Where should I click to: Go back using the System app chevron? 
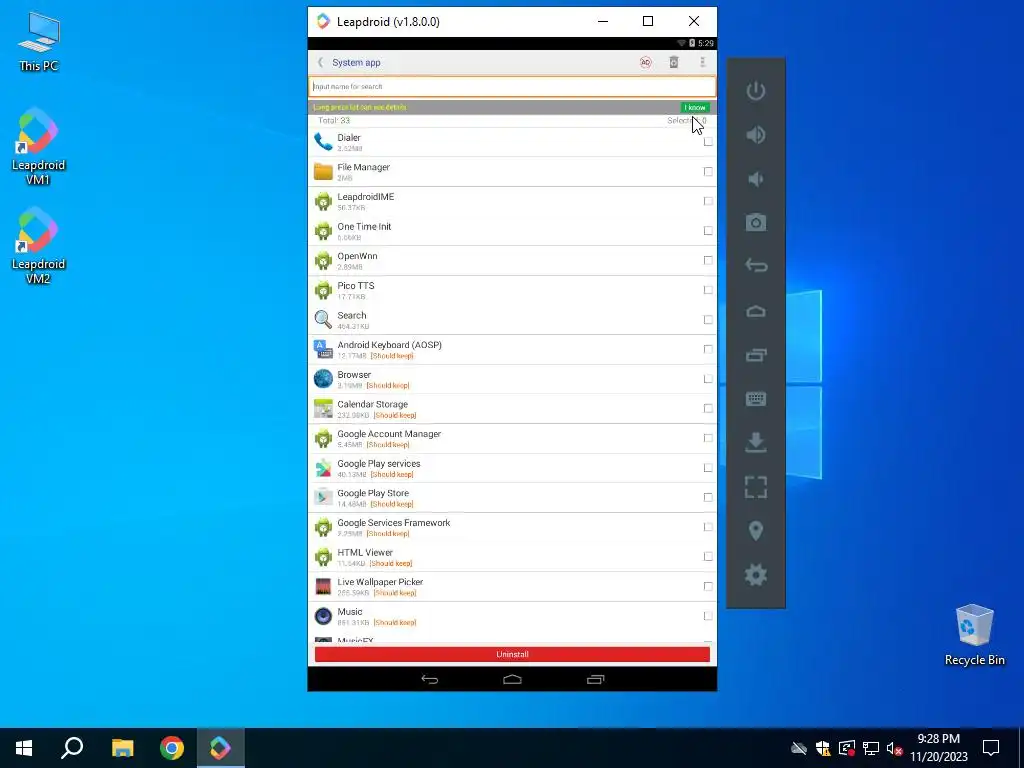pos(320,63)
